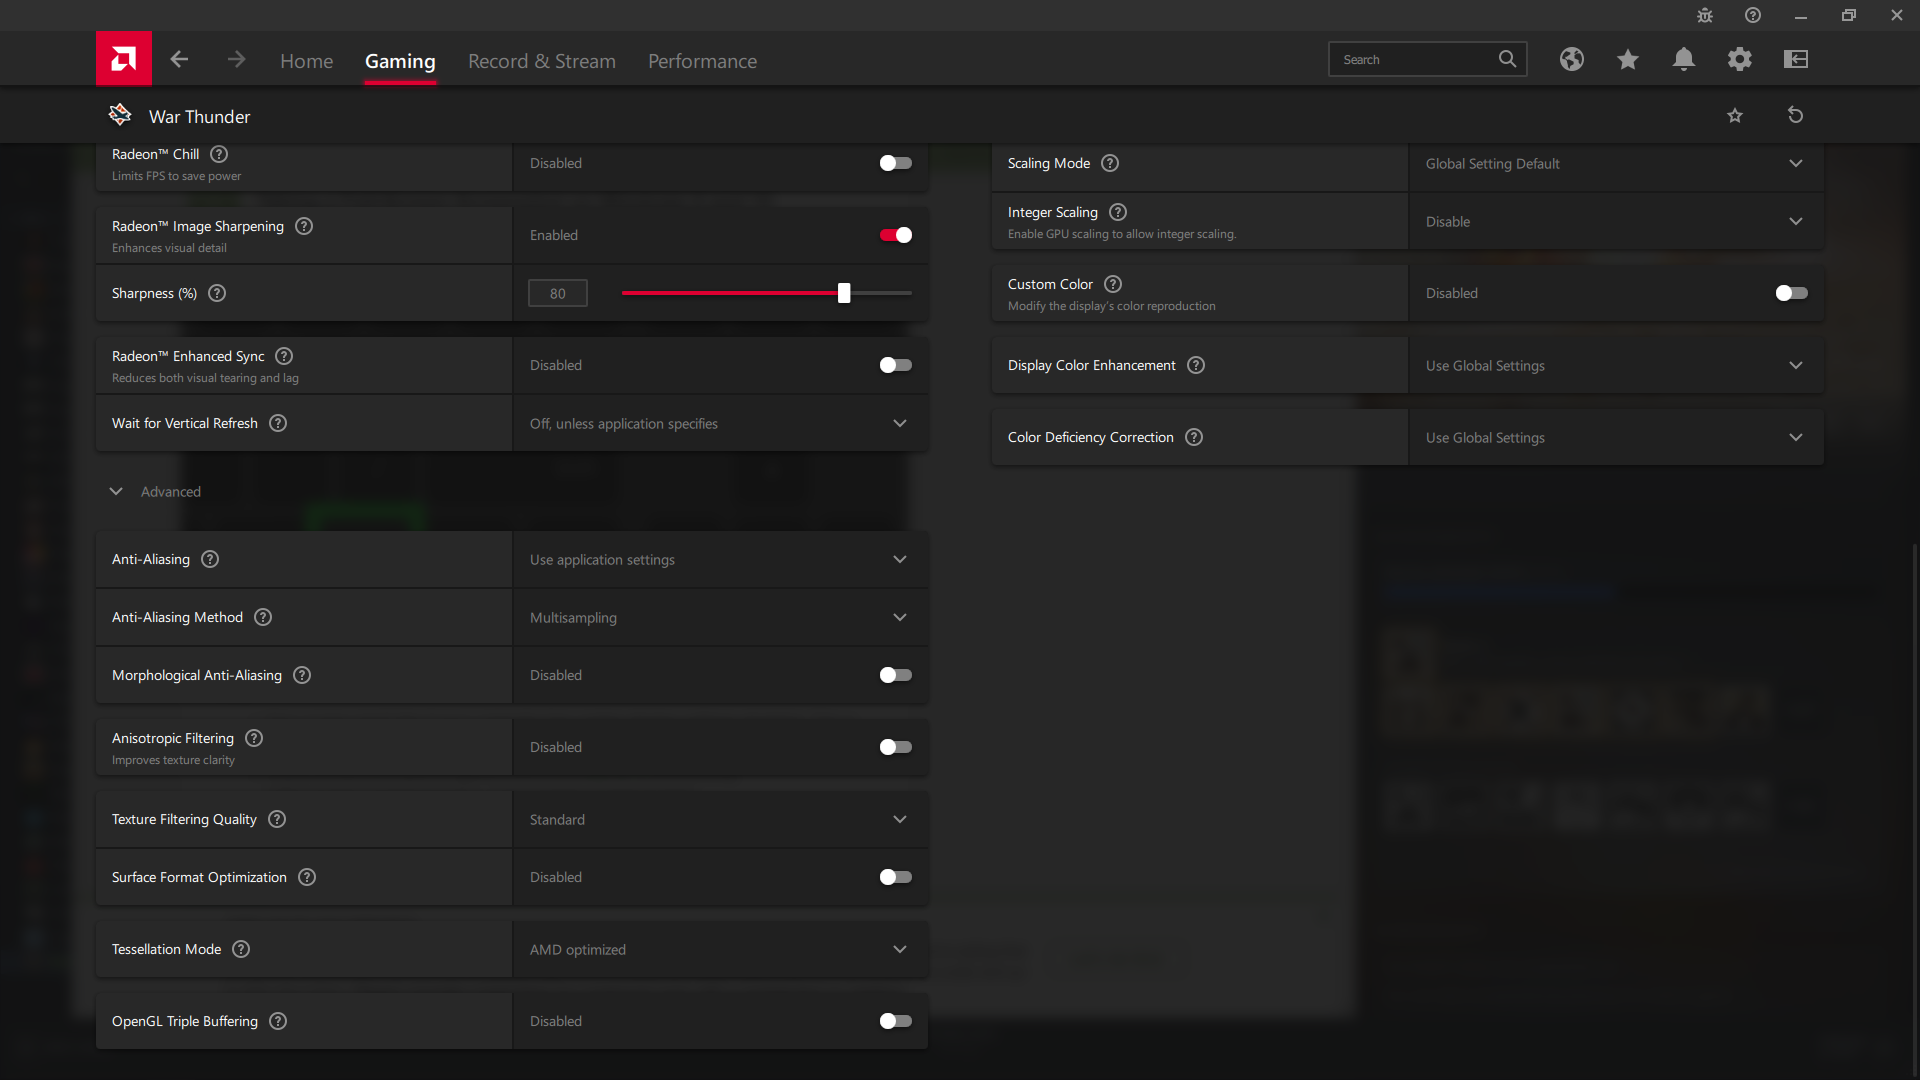Screen dimensions: 1920x1080
Task: Enable Surface Format Optimization toggle
Action: [895, 877]
